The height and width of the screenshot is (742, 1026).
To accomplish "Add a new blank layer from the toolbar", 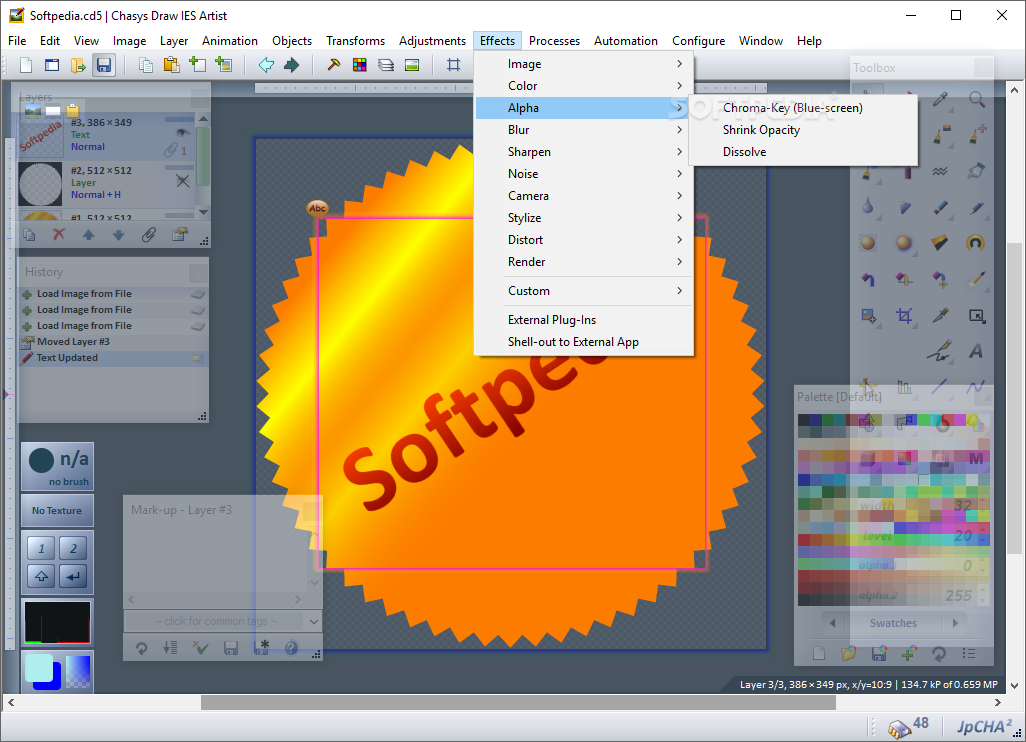I will coord(198,65).
